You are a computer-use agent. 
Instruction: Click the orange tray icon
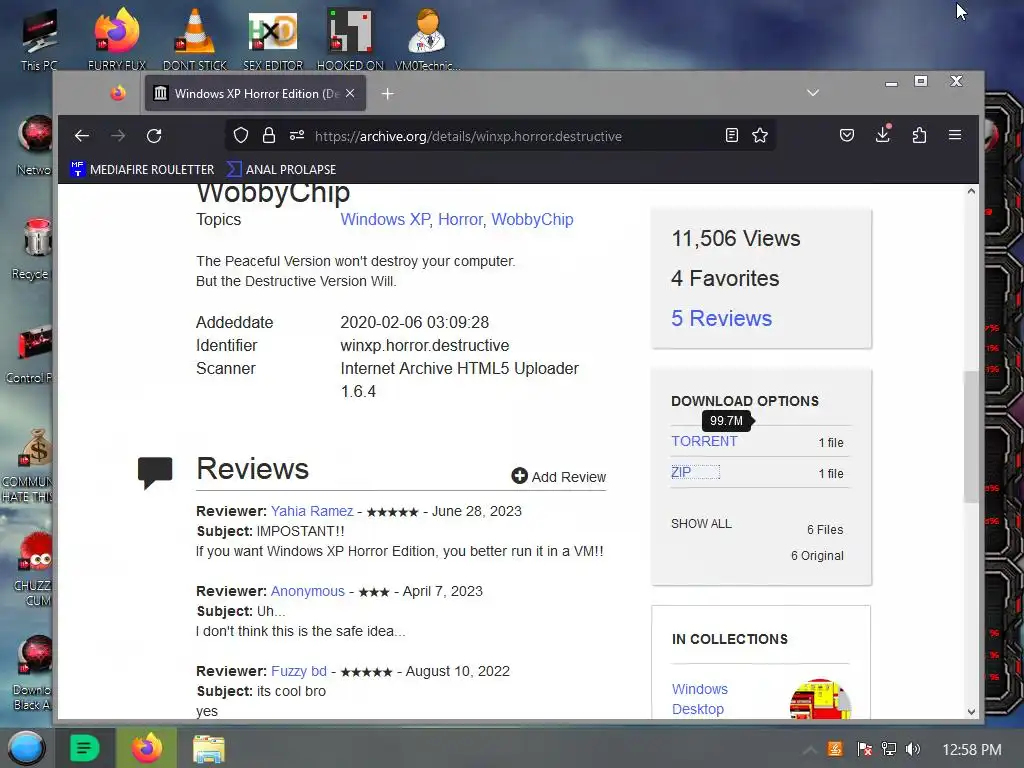click(x=835, y=748)
